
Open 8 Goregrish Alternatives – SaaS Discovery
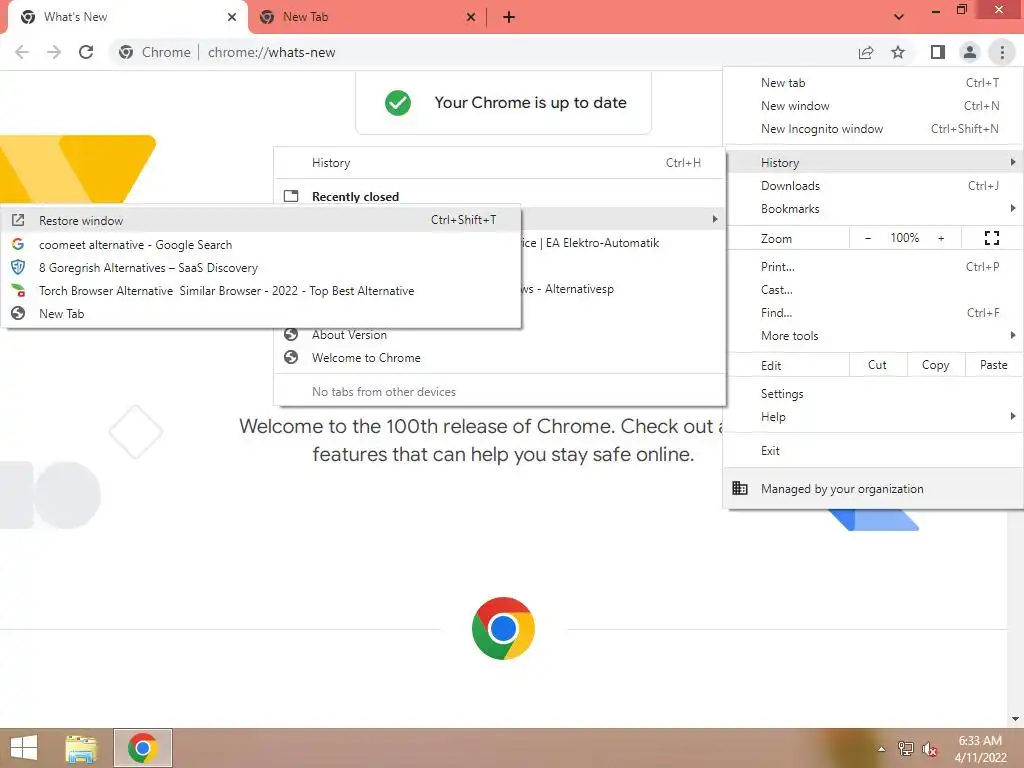pyautogui.click(x=261, y=268)
